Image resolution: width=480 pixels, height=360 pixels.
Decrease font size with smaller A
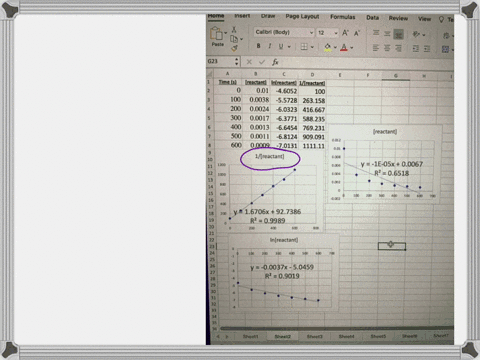click(x=357, y=33)
